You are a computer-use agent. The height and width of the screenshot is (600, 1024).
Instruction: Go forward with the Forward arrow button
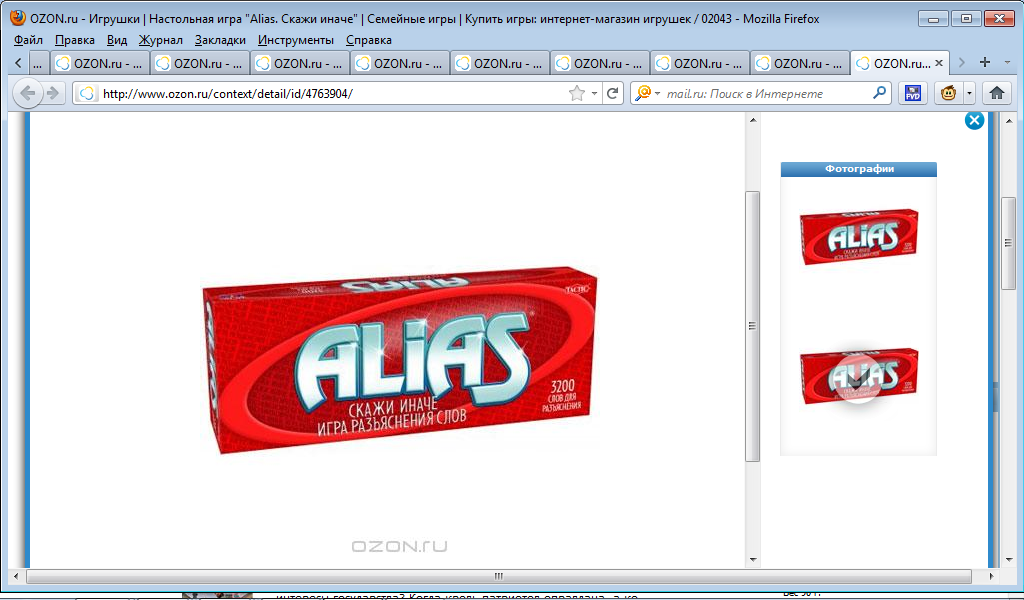click(54, 93)
